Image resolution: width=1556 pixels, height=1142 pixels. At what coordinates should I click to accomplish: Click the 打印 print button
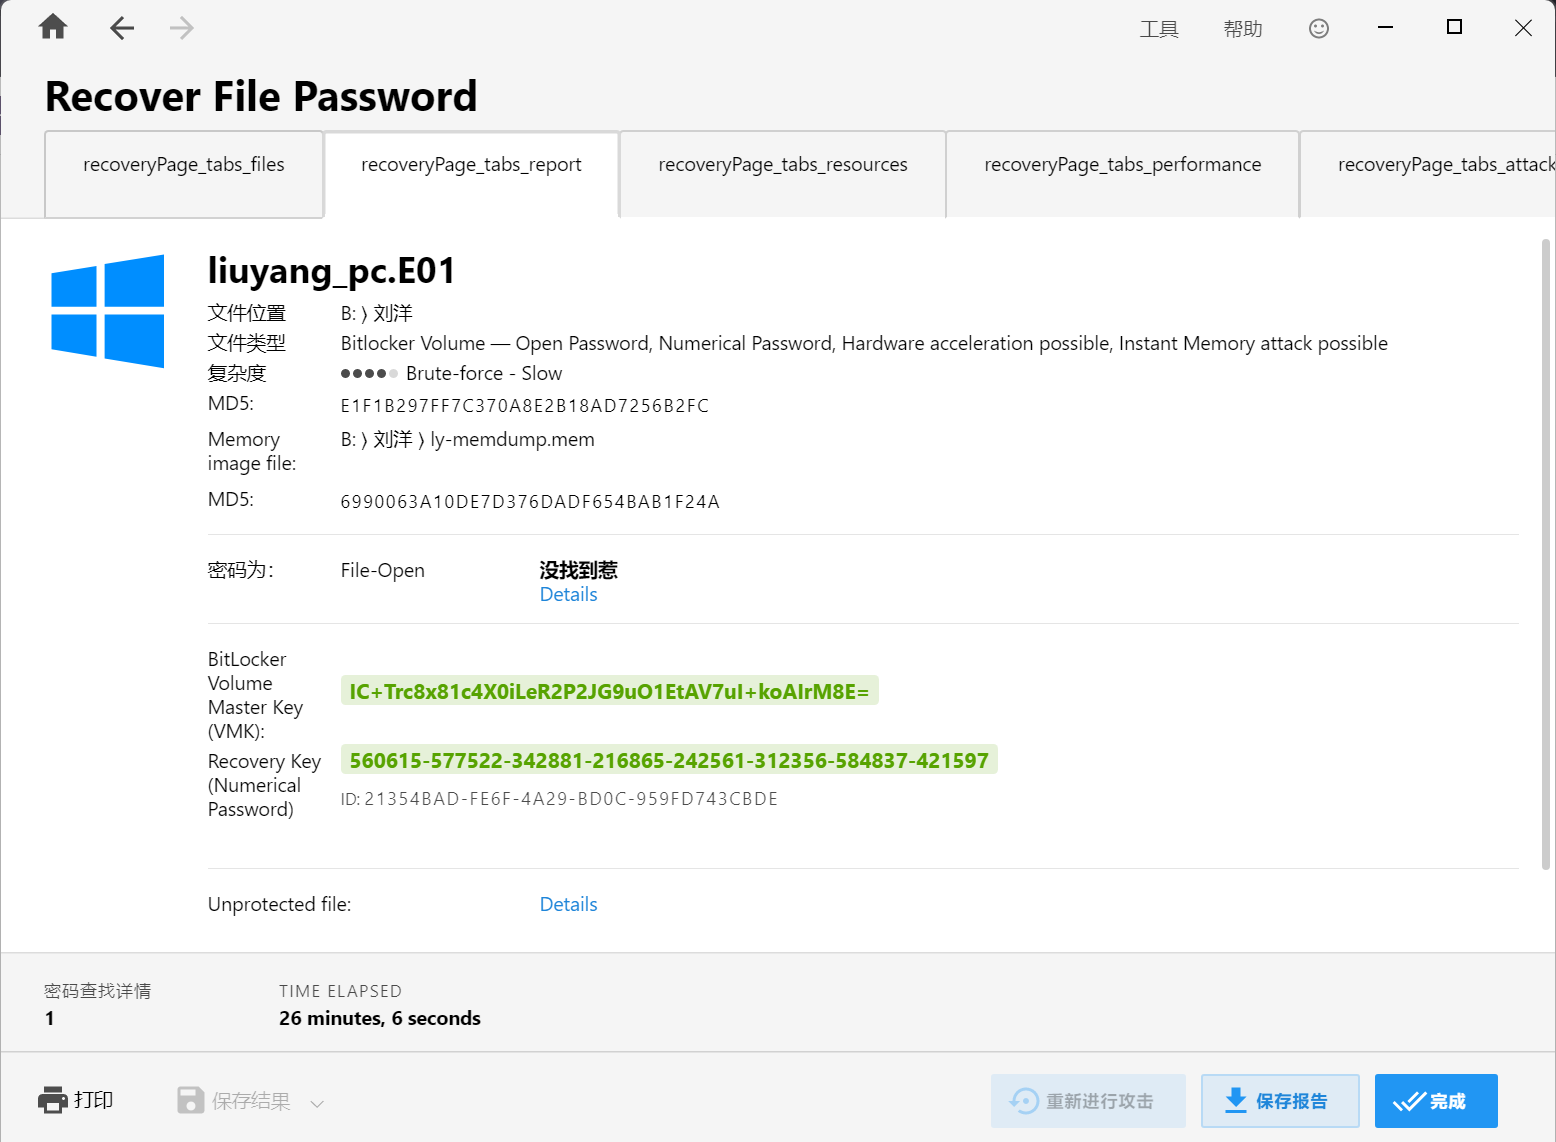point(76,1100)
